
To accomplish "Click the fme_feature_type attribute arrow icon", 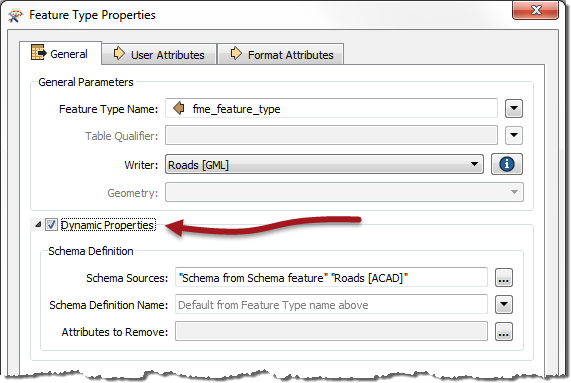I will [179, 108].
